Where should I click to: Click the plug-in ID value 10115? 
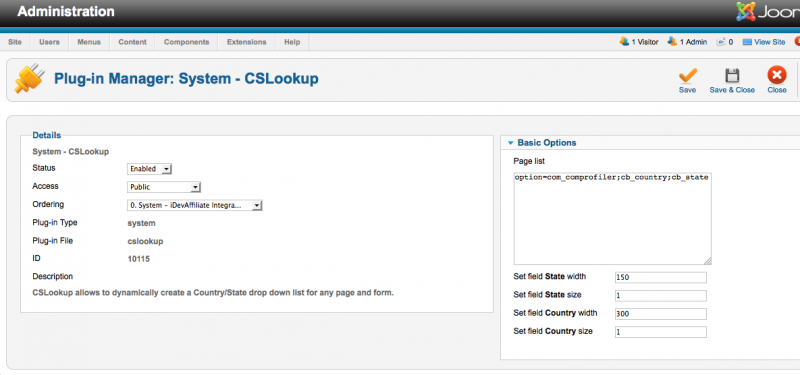(139, 259)
